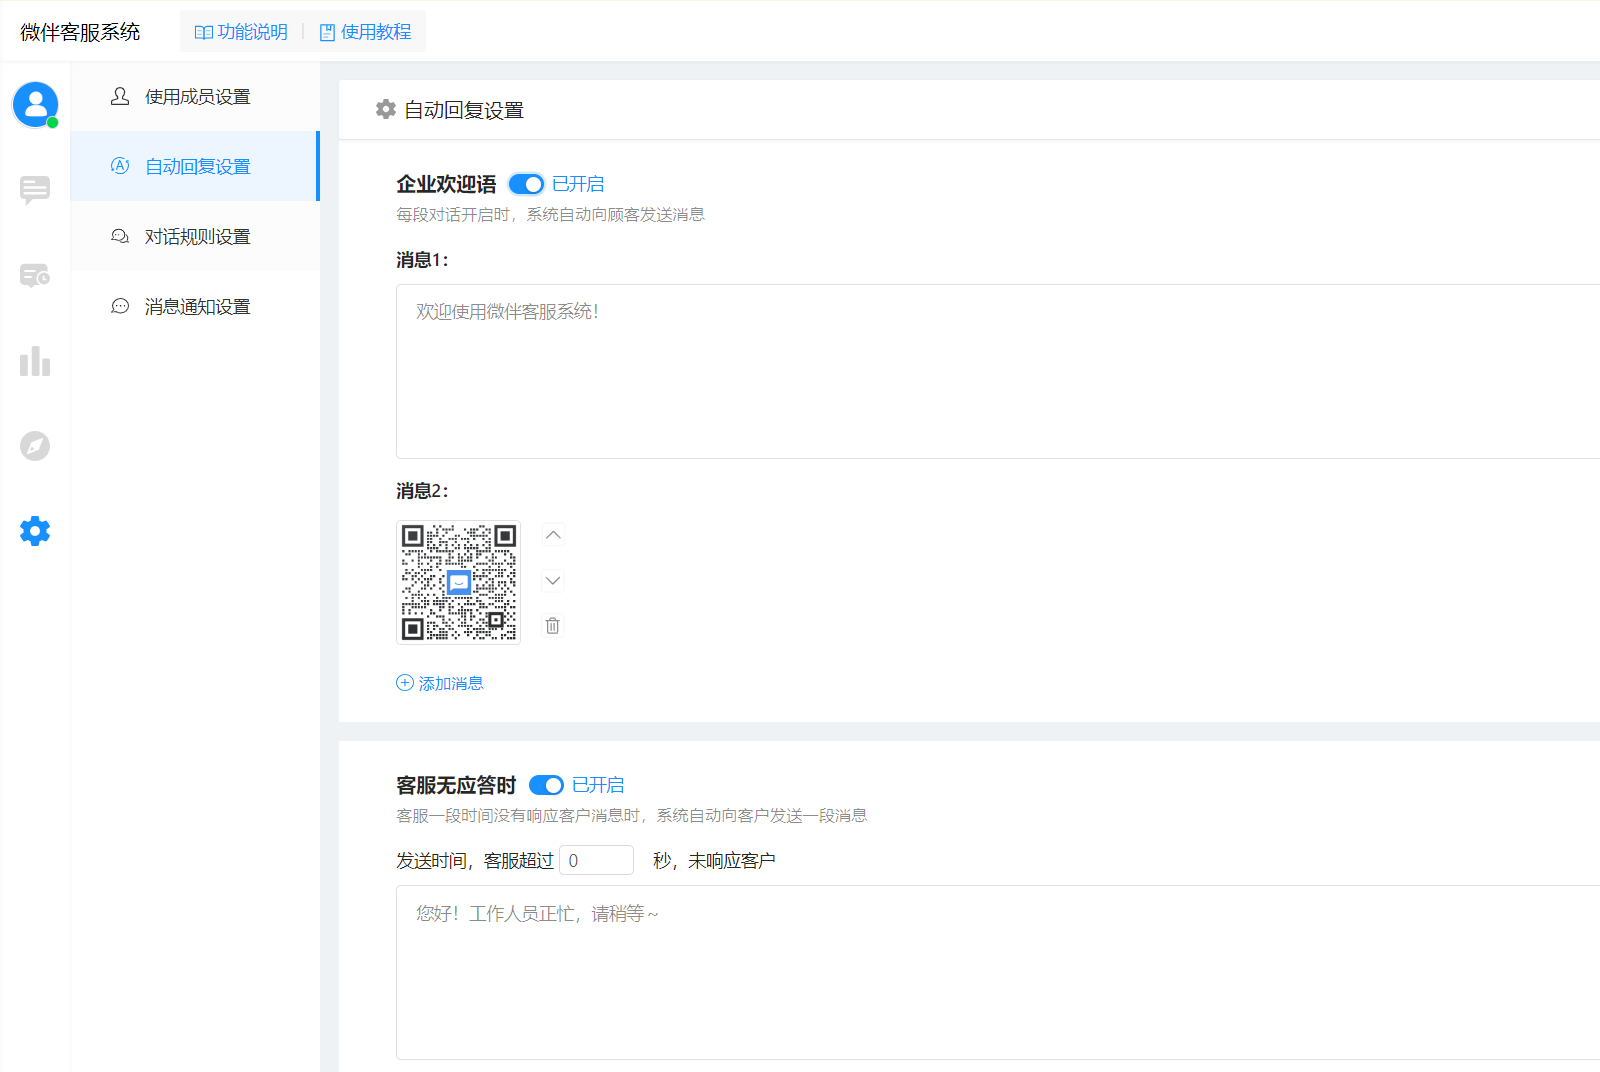Toggle the 企业欢迎语 switch
1600x1072 pixels.
coord(526,184)
